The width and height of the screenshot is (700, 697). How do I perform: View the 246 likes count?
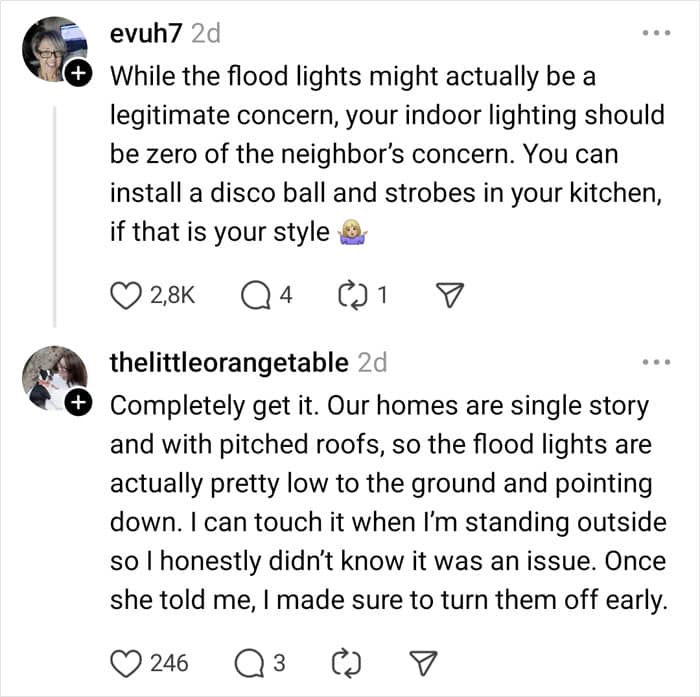click(x=169, y=663)
